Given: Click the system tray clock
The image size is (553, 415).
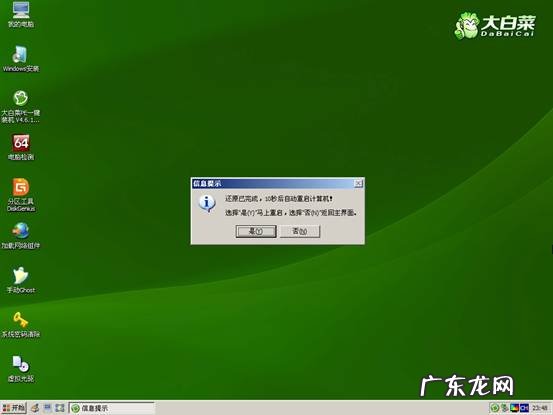Looking at the screenshot, I should point(540,408).
